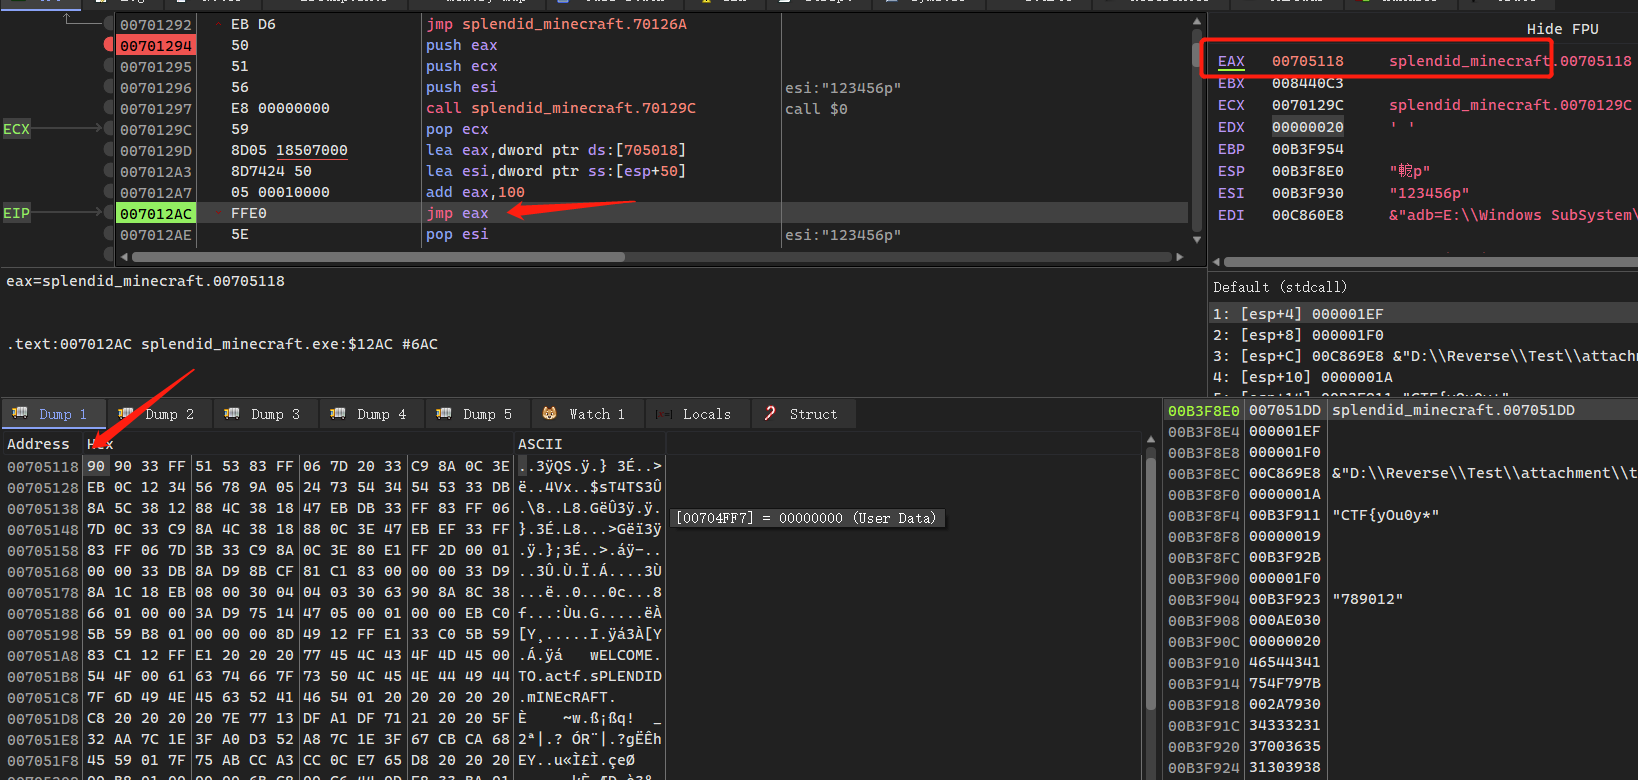Click the EAX register name
Screen dimensions: 1638x780
tap(1231, 61)
